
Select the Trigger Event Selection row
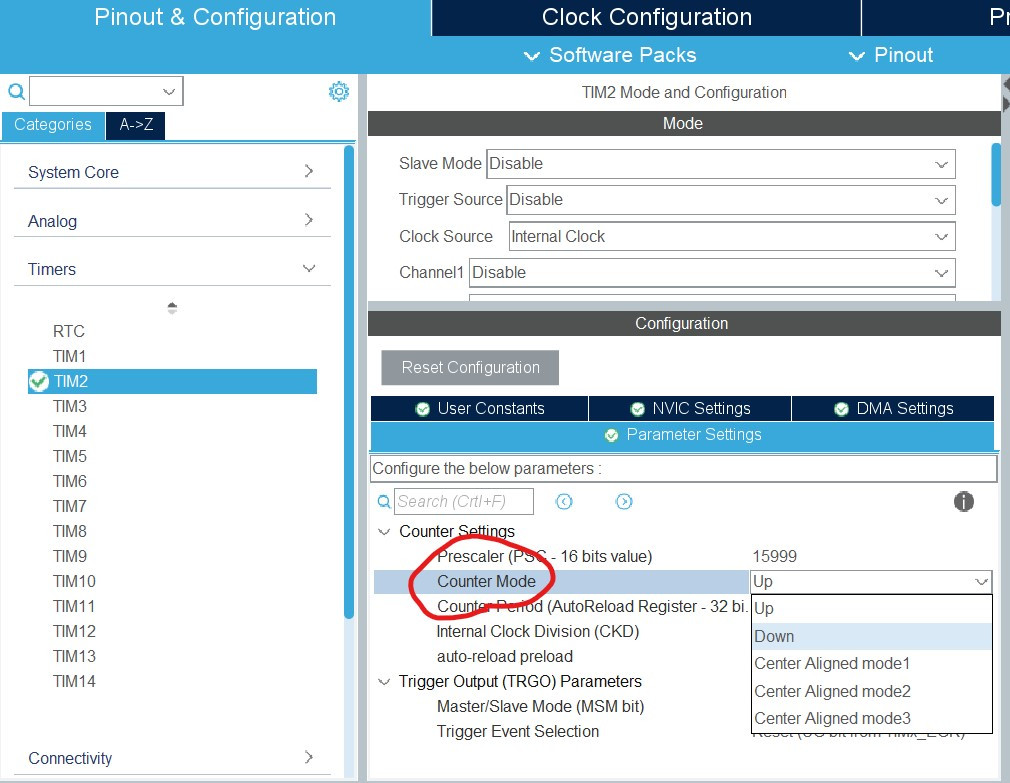[x=518, y=731]
